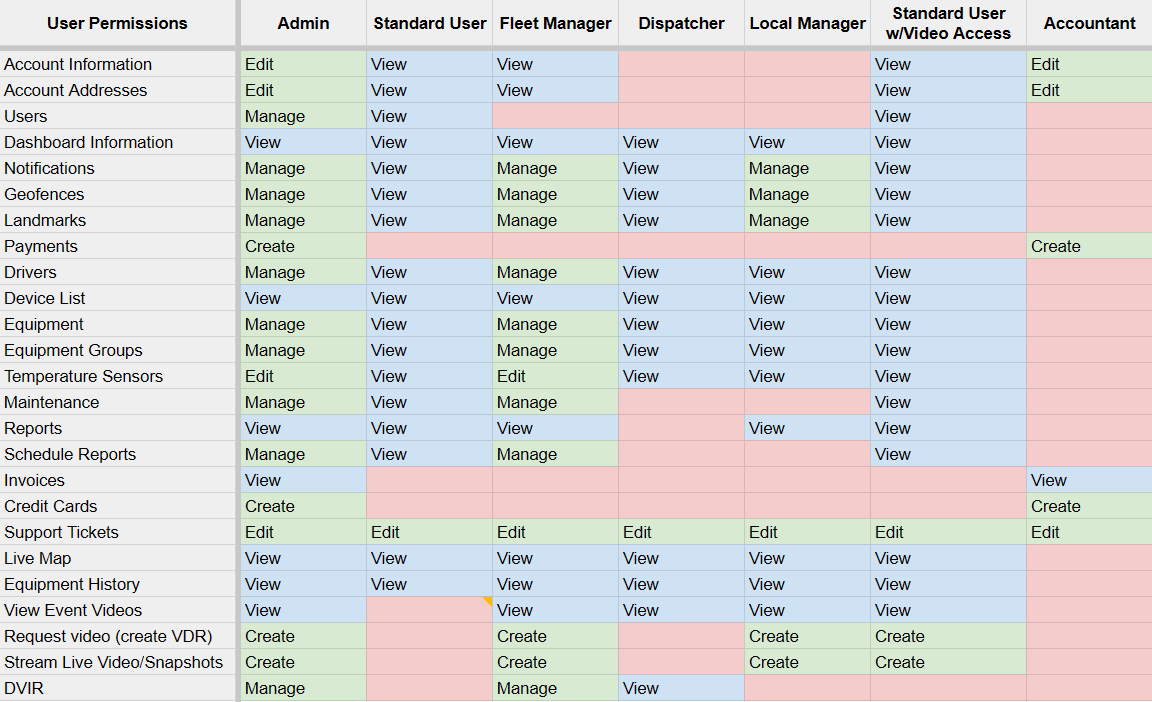Select Admin's View cell in Live Map row

[x=303, y=558]
